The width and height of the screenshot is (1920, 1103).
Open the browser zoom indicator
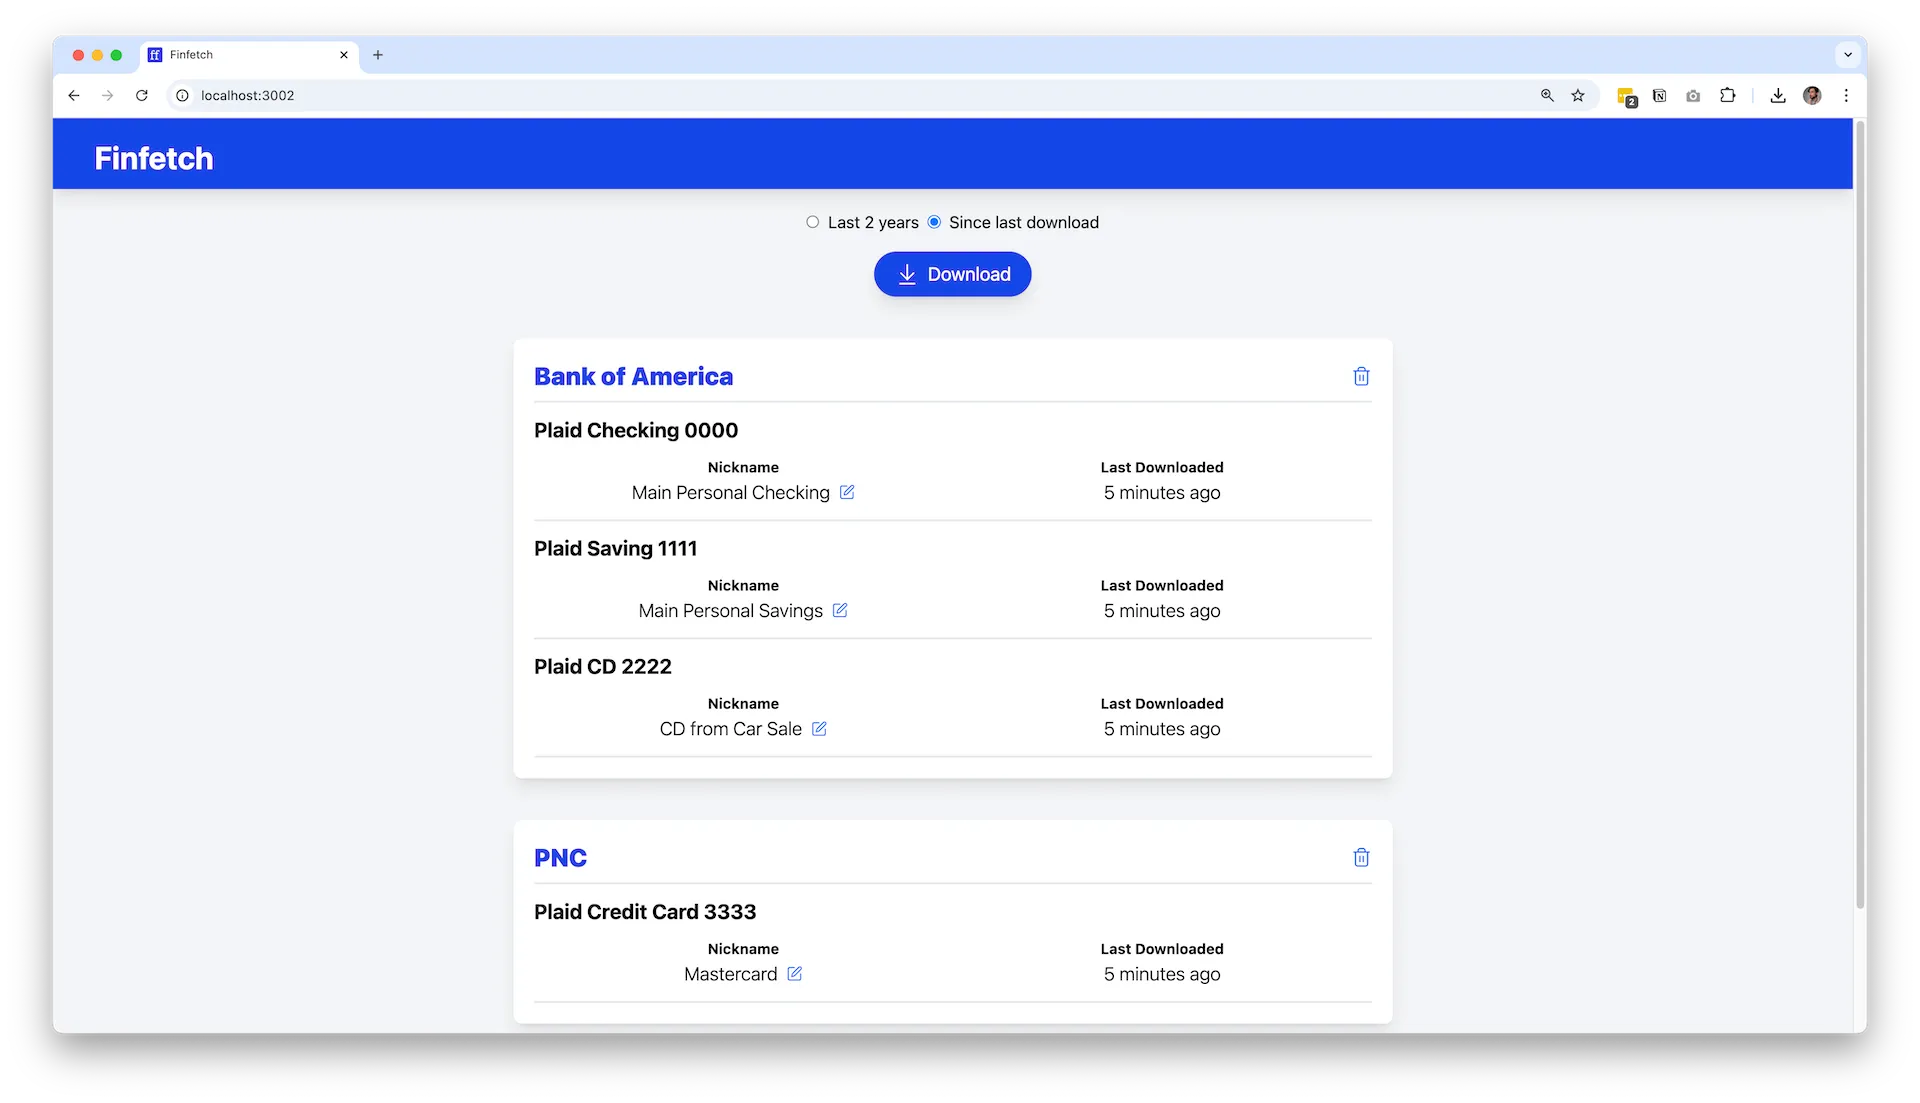[x=1547, y=95]
